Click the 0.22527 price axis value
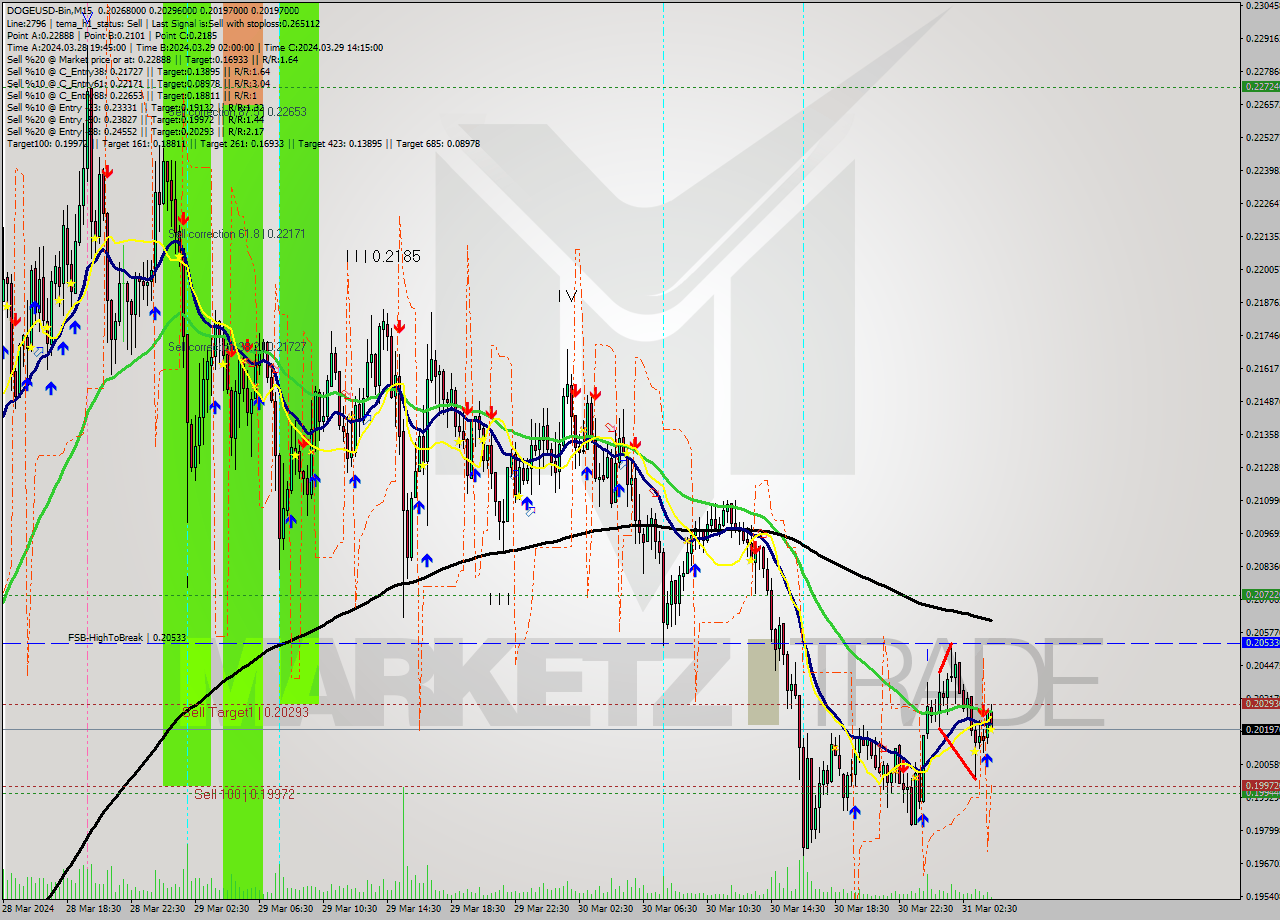Image resolution: width=1280 pixels, height=920 pixels. (1263, 137)
